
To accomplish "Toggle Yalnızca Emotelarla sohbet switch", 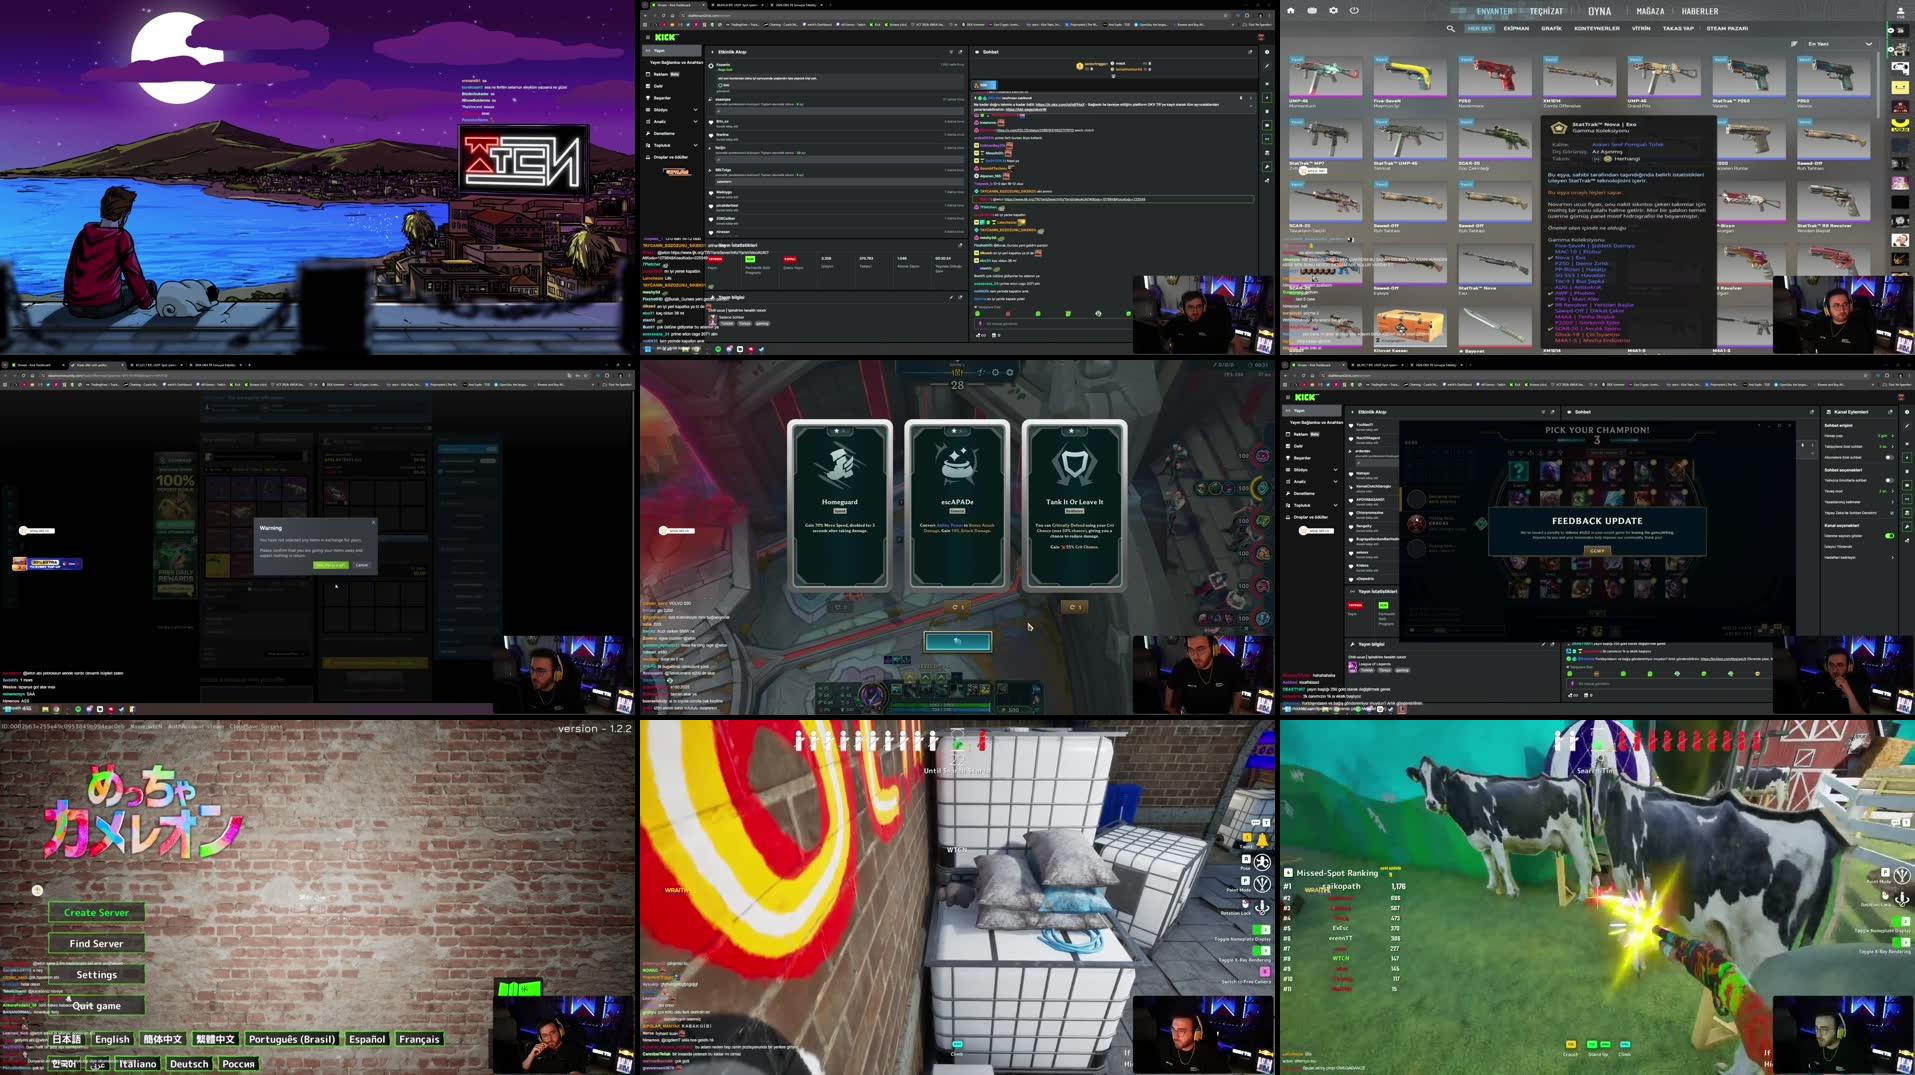I will click(1889, 480).
